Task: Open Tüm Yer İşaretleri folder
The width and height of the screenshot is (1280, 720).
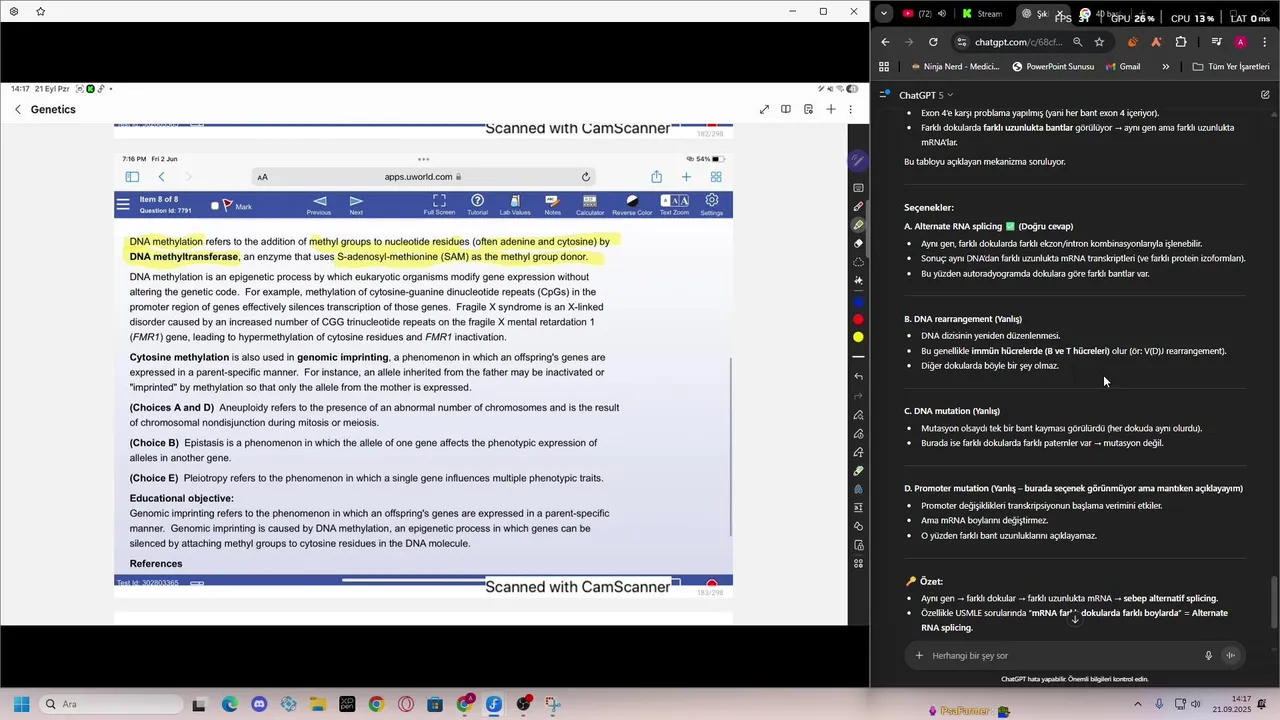Action: [1231, 67]
